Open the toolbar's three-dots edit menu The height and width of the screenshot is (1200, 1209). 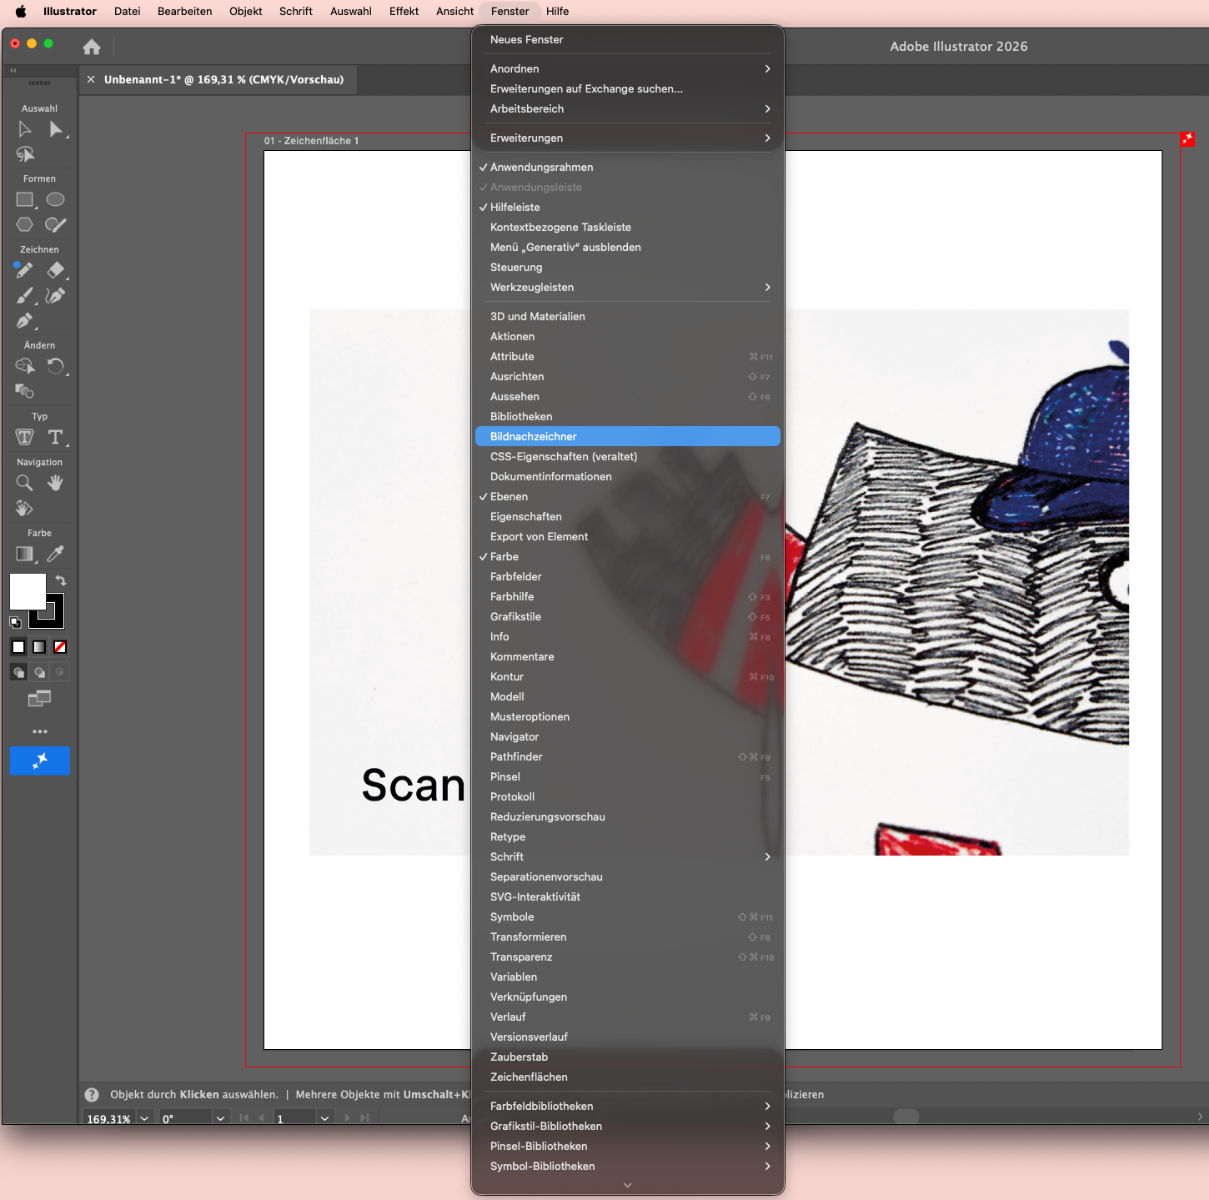[x=40, y=731]
